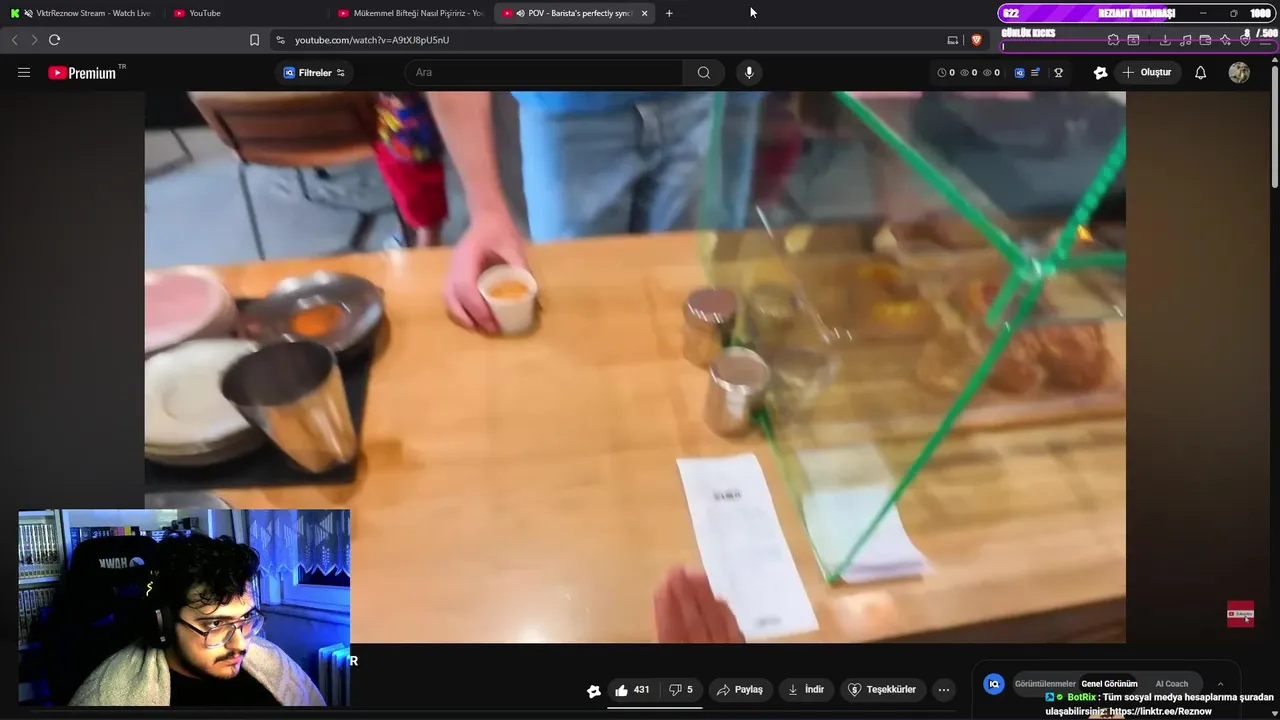Viewport: 1280px width, 720px height.
Task: Go to YouTube Premium home logo
Action: point(82,72)
